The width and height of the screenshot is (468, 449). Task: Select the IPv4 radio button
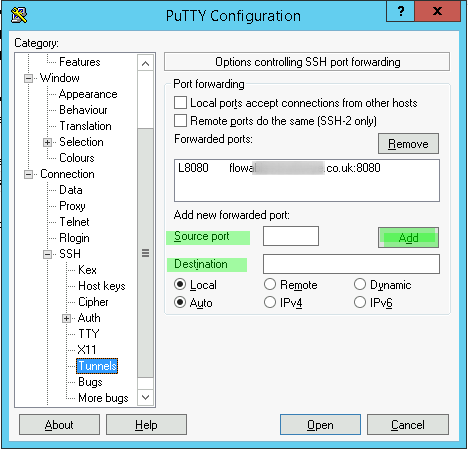270,303
